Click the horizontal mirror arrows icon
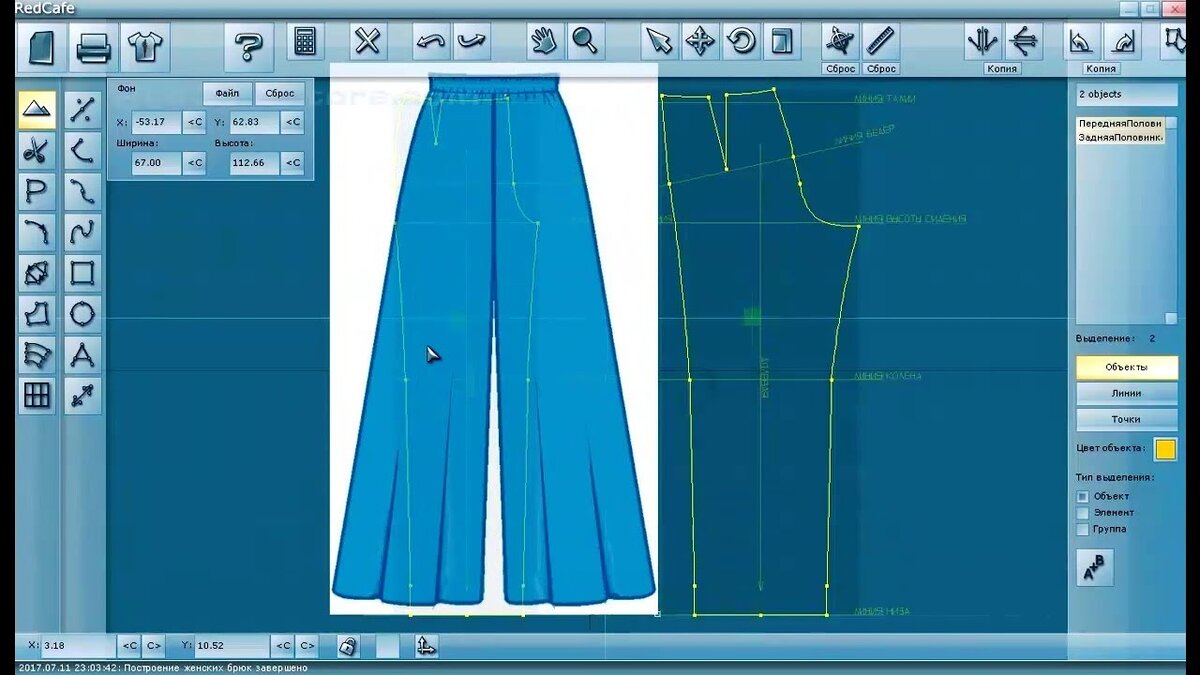The width and height of the screenshot is (1200, 675). [1023, 42]
